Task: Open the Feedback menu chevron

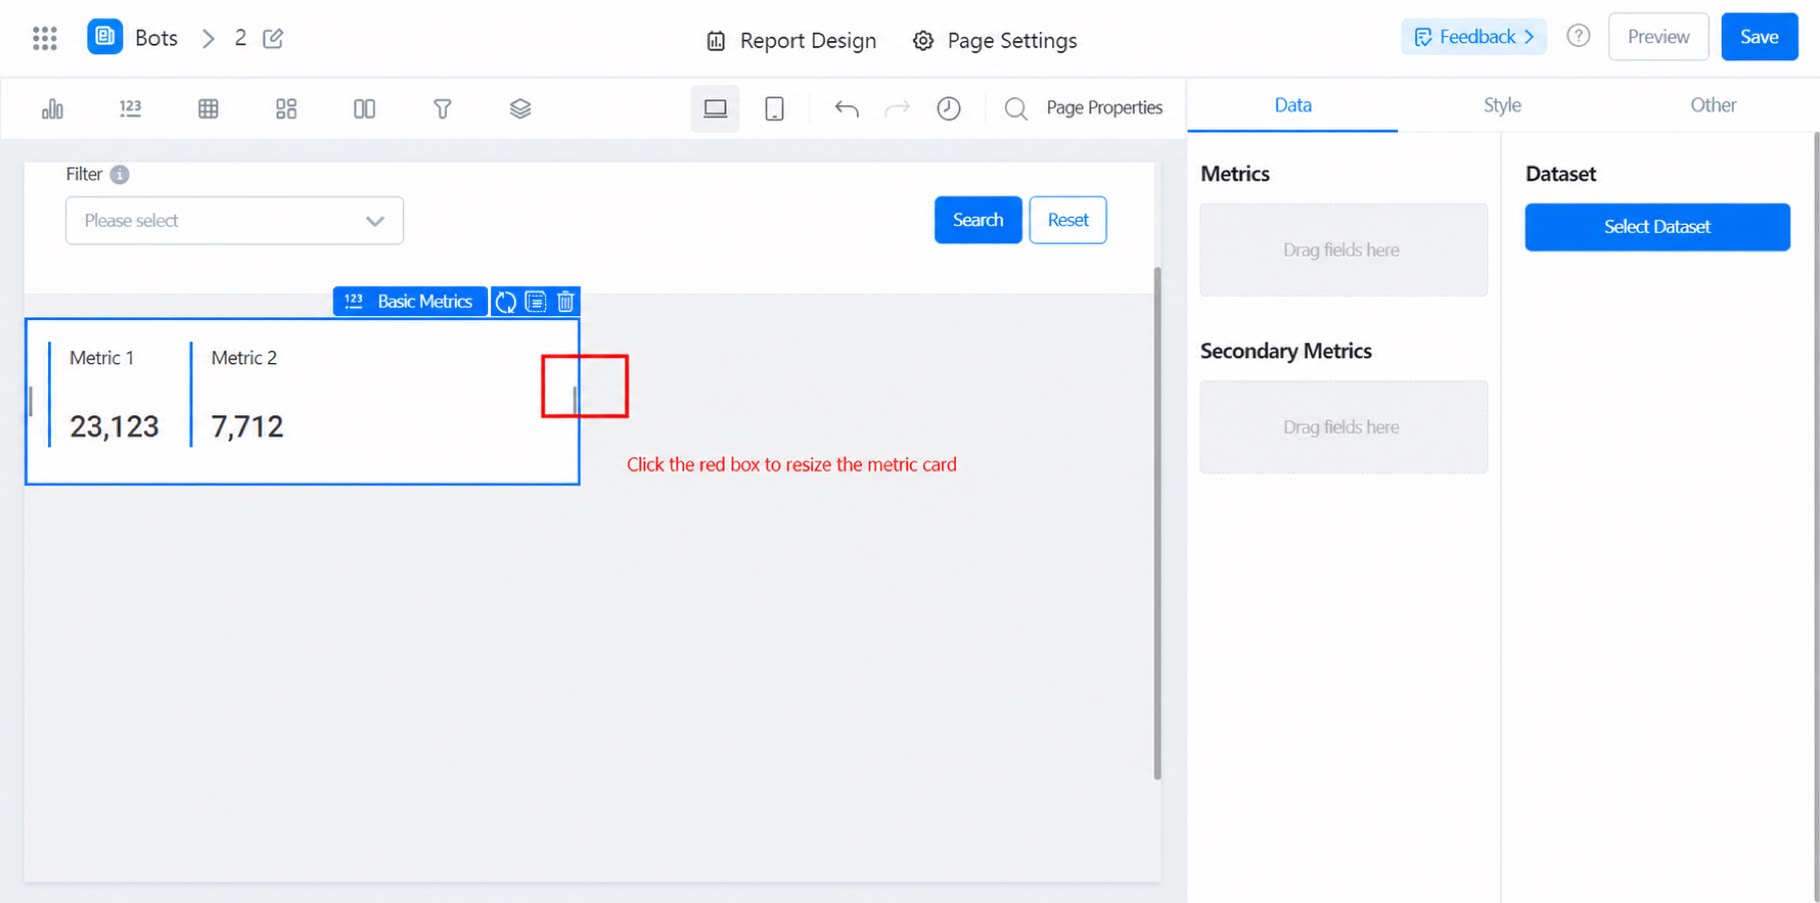Action: click(1529, 37)
